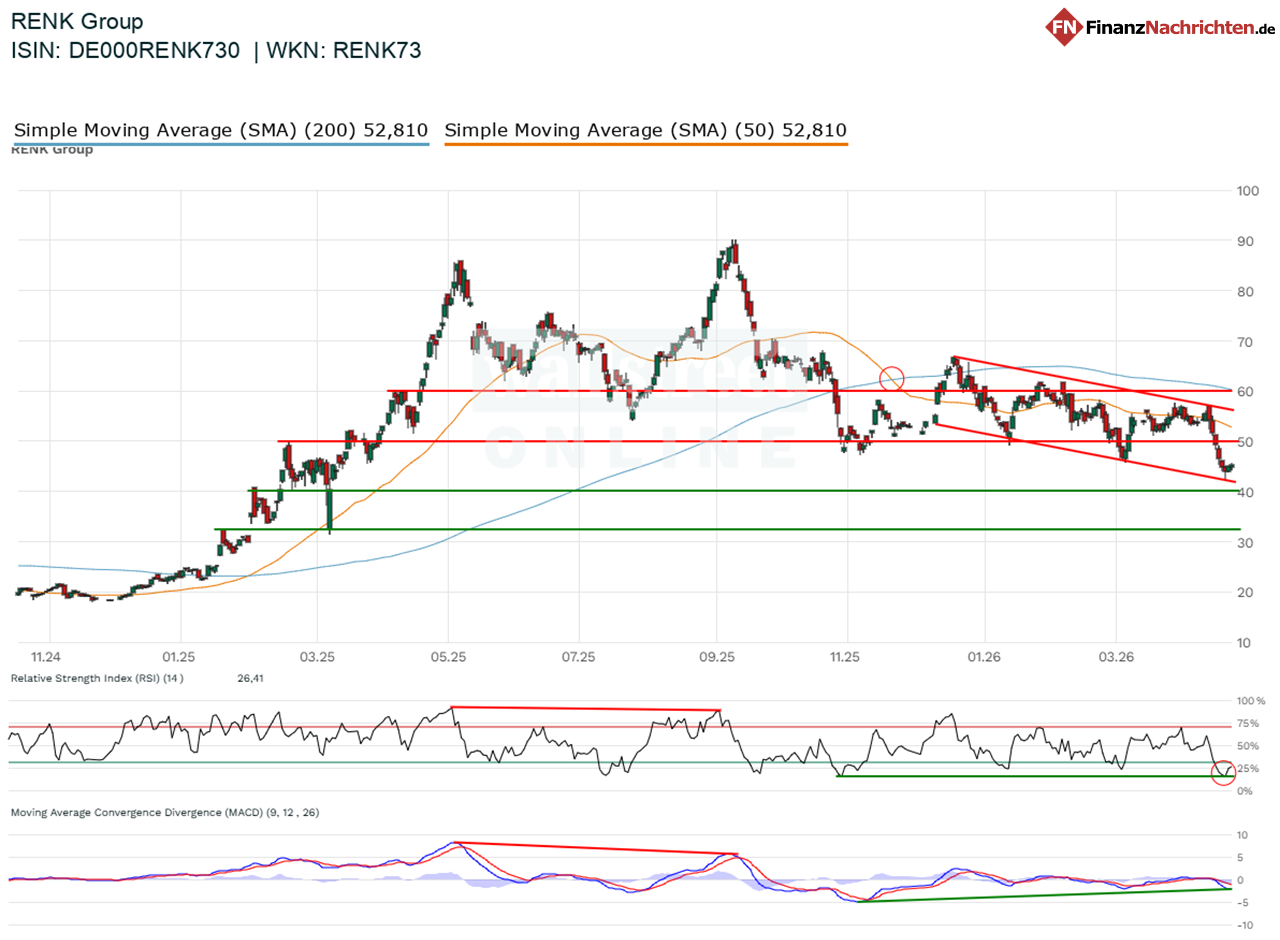Click the RSI 0% axis label
Screen dimensions: 1280x940
click(x=1247, y=791)
